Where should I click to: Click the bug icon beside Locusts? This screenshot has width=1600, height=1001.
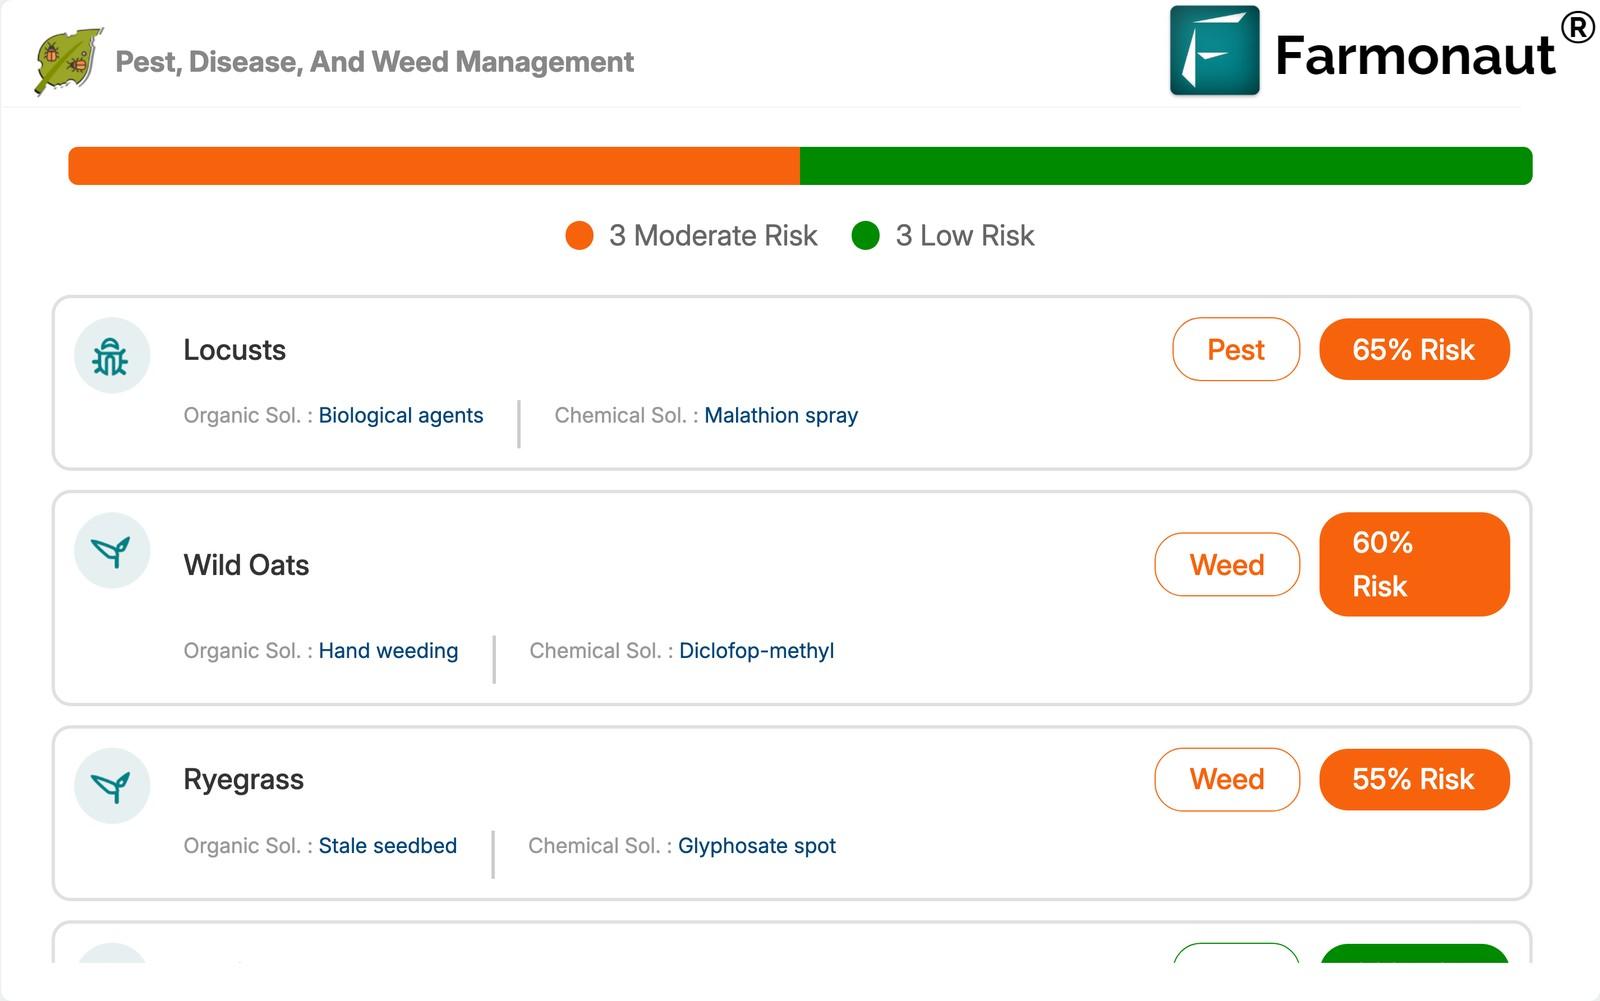[112, 356]
